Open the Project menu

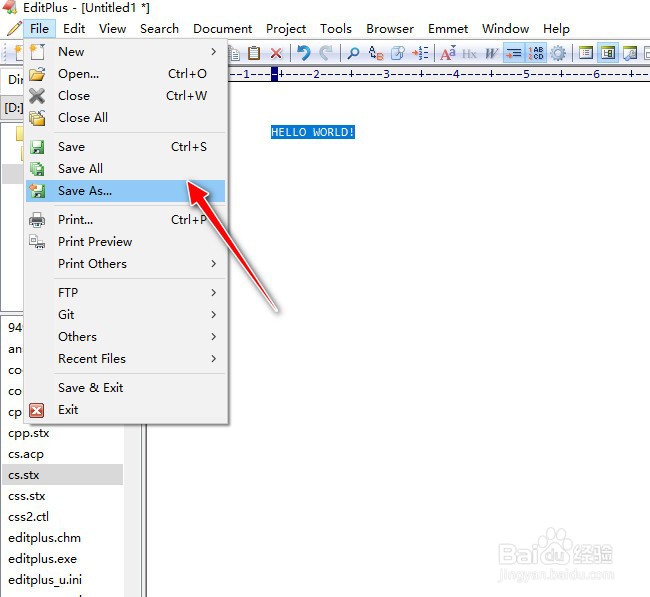(286, 29)
